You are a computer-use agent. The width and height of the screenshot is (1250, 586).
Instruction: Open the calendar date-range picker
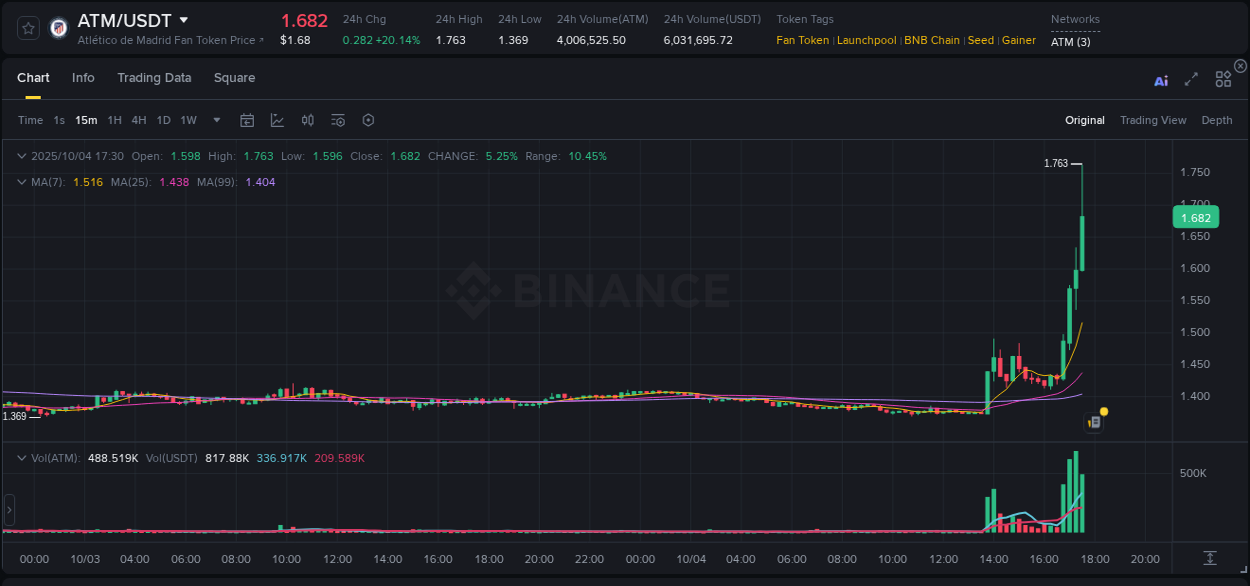pyautogui.click(x=247, y=119)
